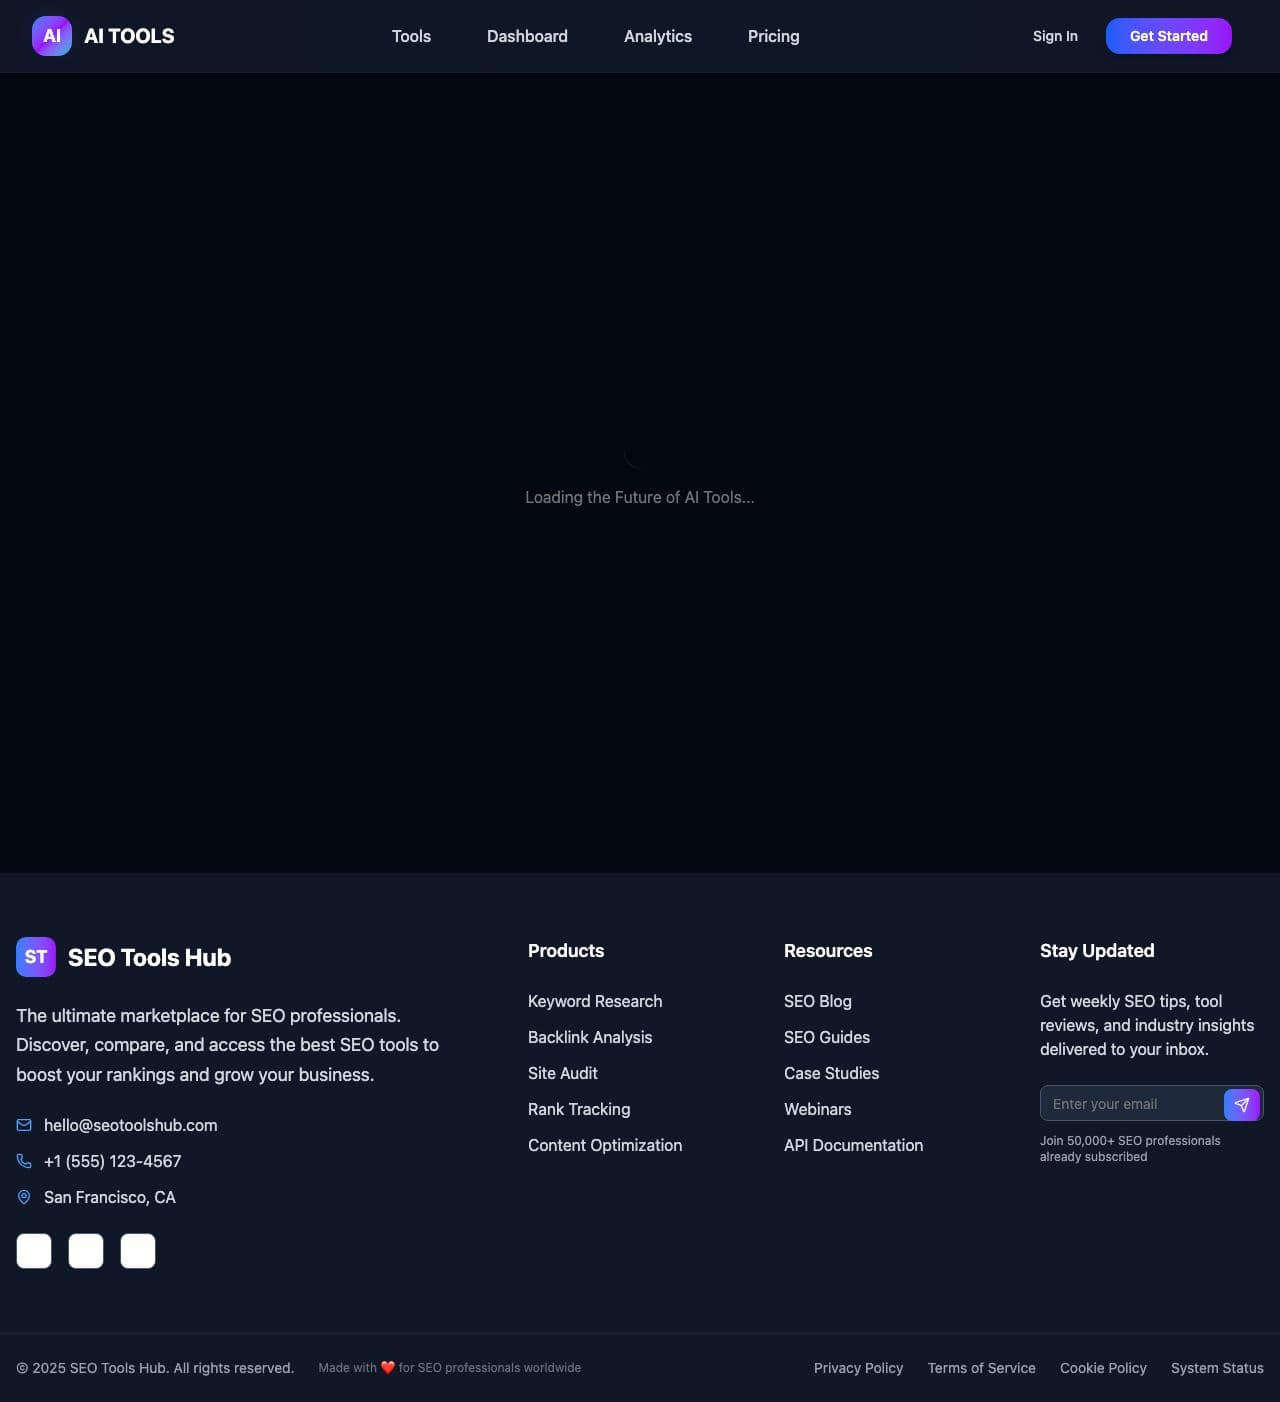1280x1402 pixels.
Task: Click the Join 50,000+ SEO professionals note
Action: [x=1130, y=1148]
